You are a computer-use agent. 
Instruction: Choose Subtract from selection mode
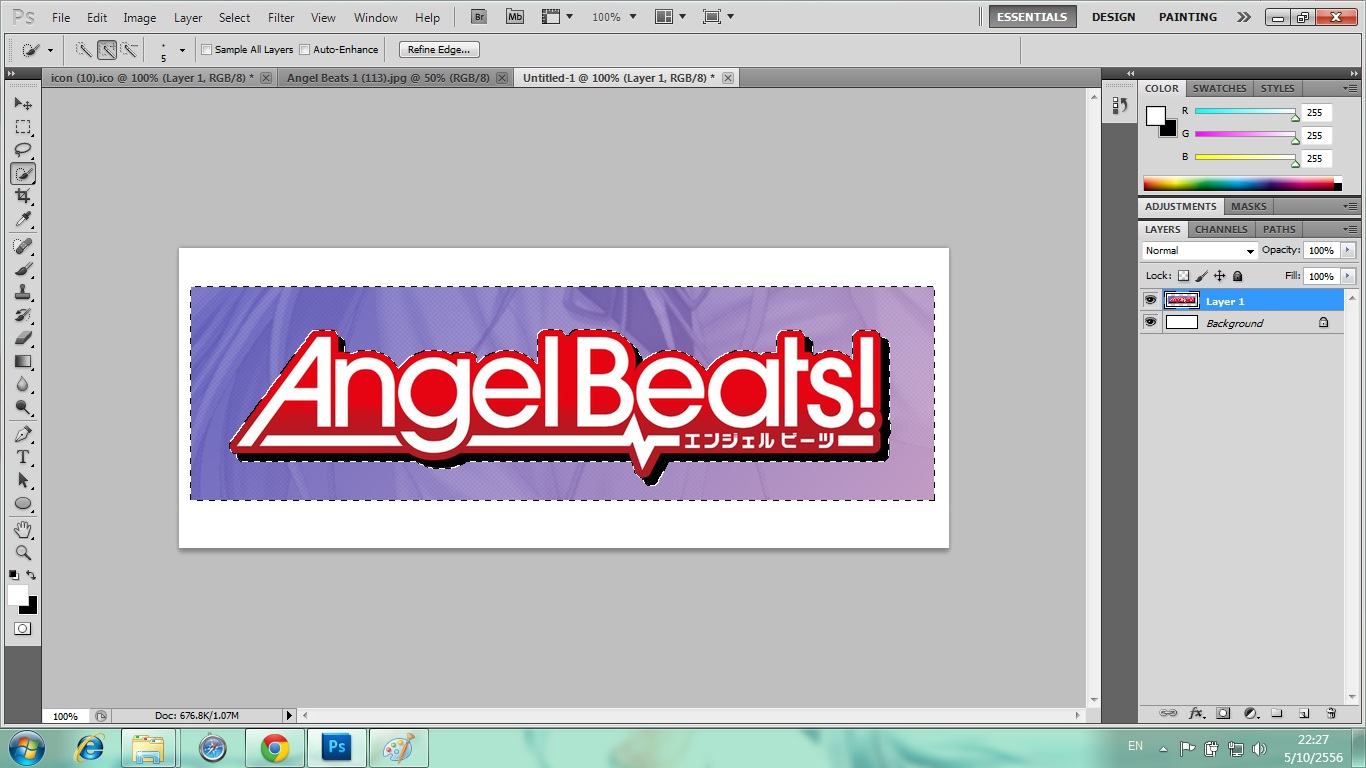pyautogui.click(x=129, y=49)
